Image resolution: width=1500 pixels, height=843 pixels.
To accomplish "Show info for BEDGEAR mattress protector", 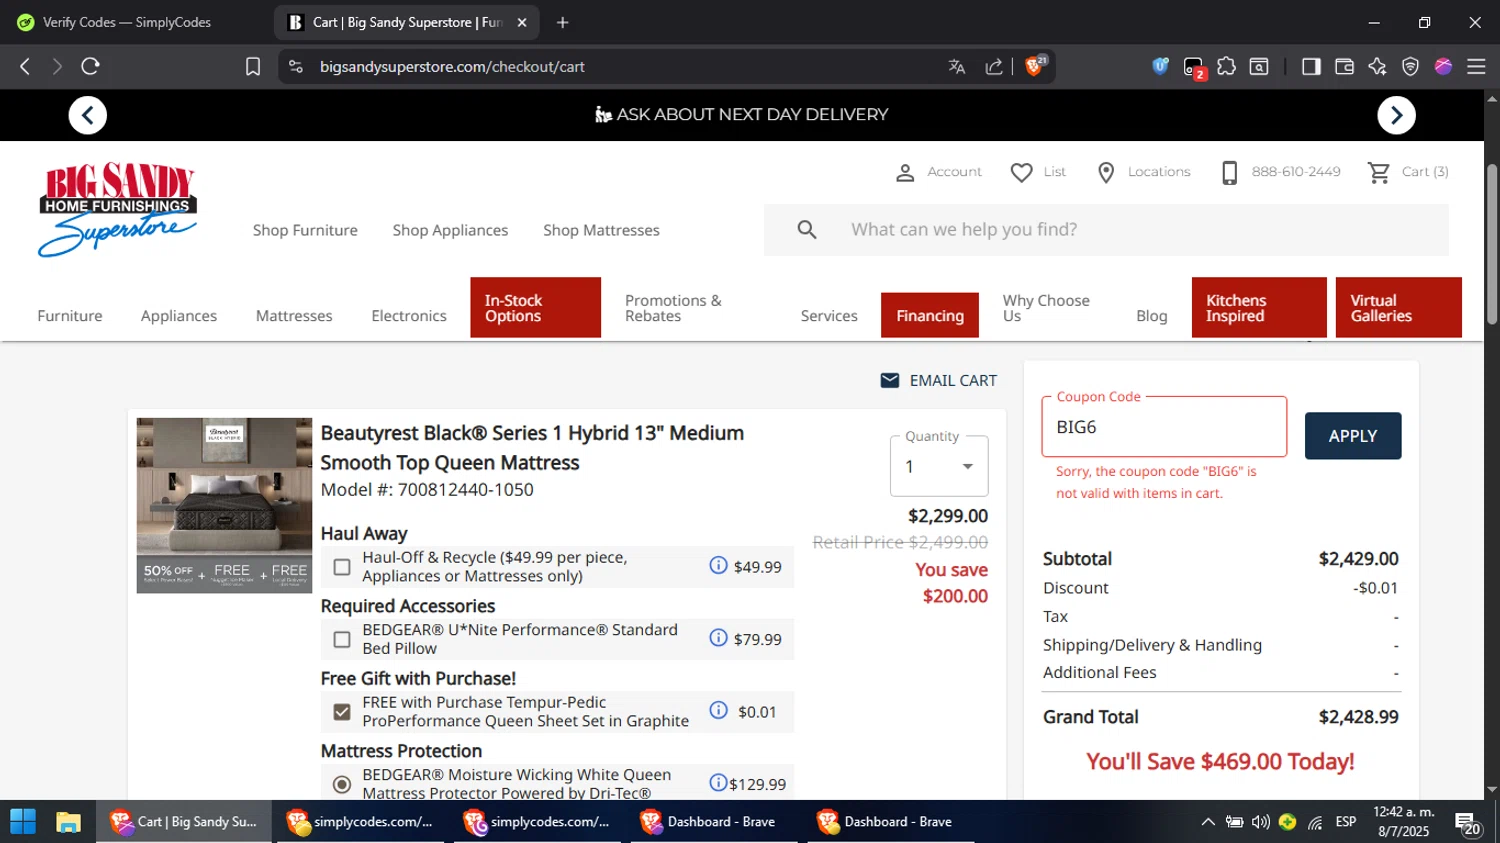I will point(718,783).
